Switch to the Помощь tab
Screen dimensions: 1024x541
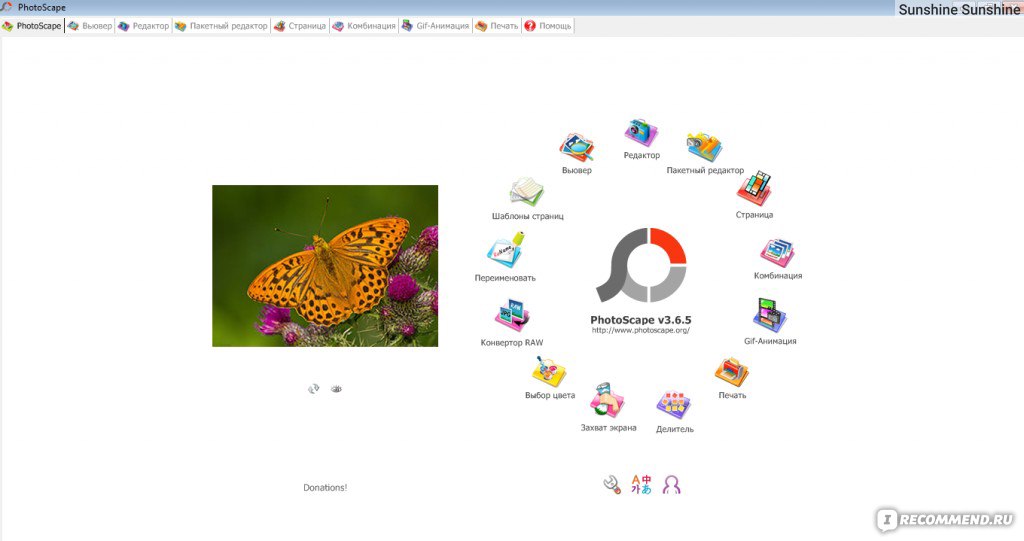coord(548,26)
